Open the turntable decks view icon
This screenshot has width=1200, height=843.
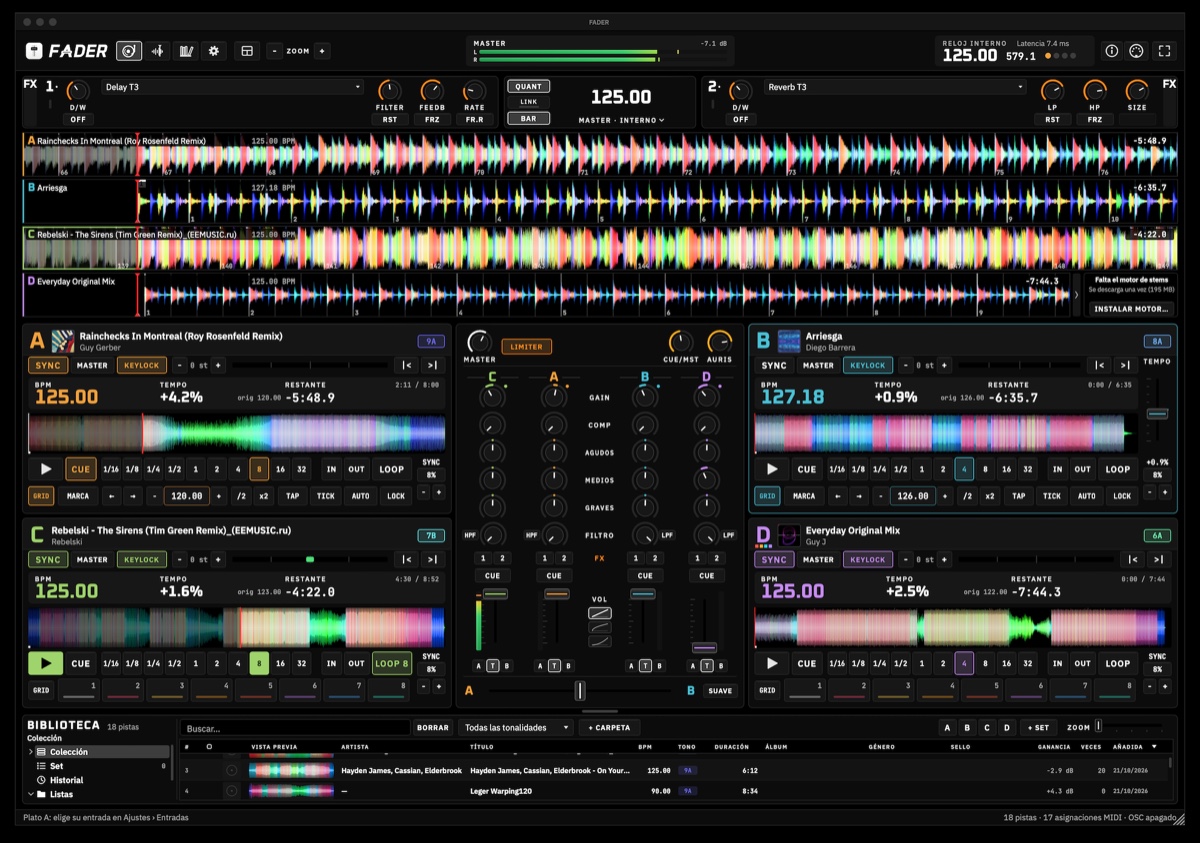click(128, 51)
